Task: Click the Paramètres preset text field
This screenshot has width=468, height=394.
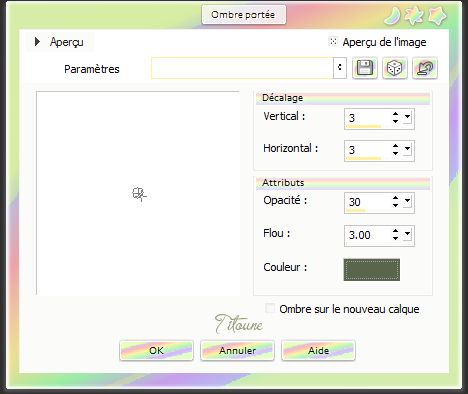Action: 242,68
